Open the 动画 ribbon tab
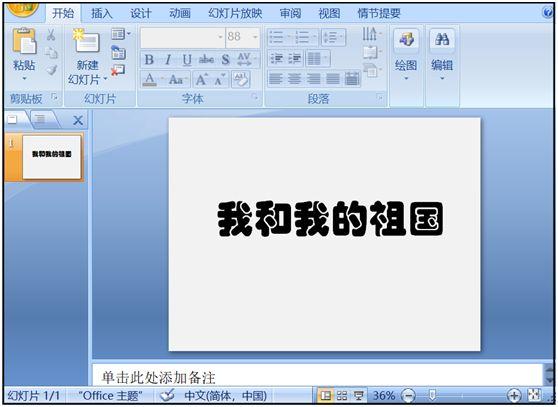This screenshot has height=407, width=558. pyautogui.click(x=180, y=14)
